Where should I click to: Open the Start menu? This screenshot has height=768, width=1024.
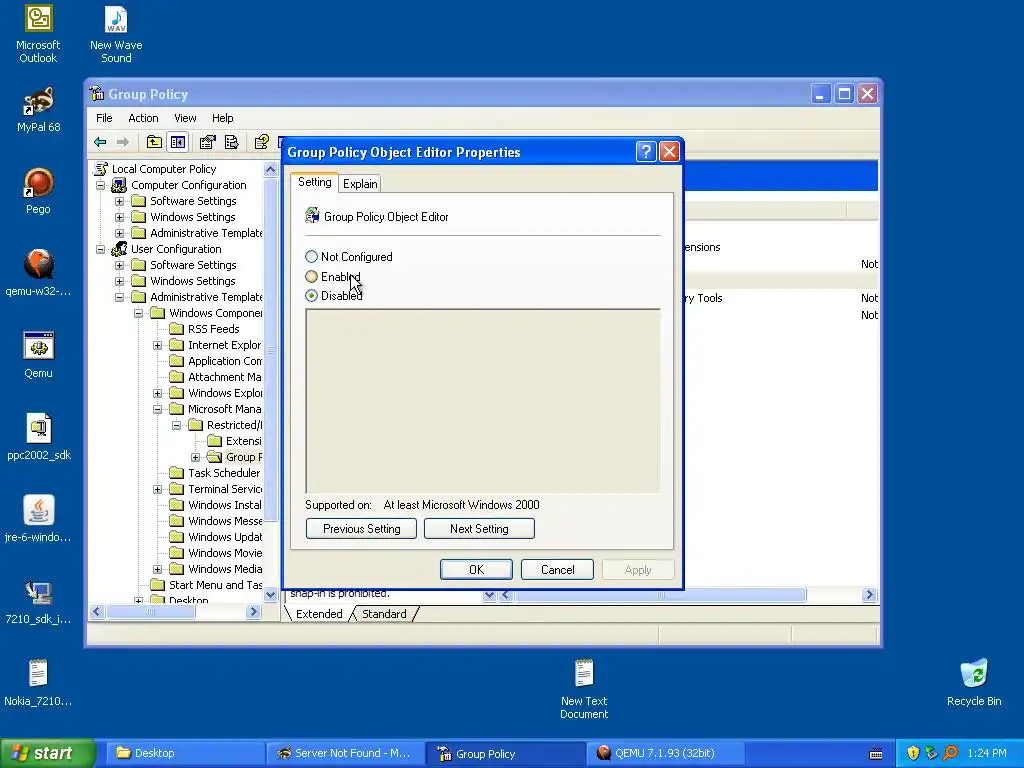tap(46, 753)
